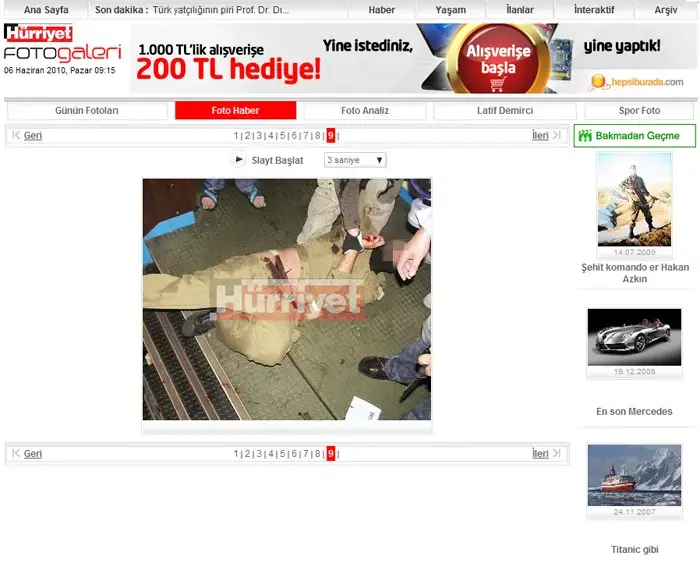
Task: Open the Mercedes car thumbnail
Action: point(634,337)
